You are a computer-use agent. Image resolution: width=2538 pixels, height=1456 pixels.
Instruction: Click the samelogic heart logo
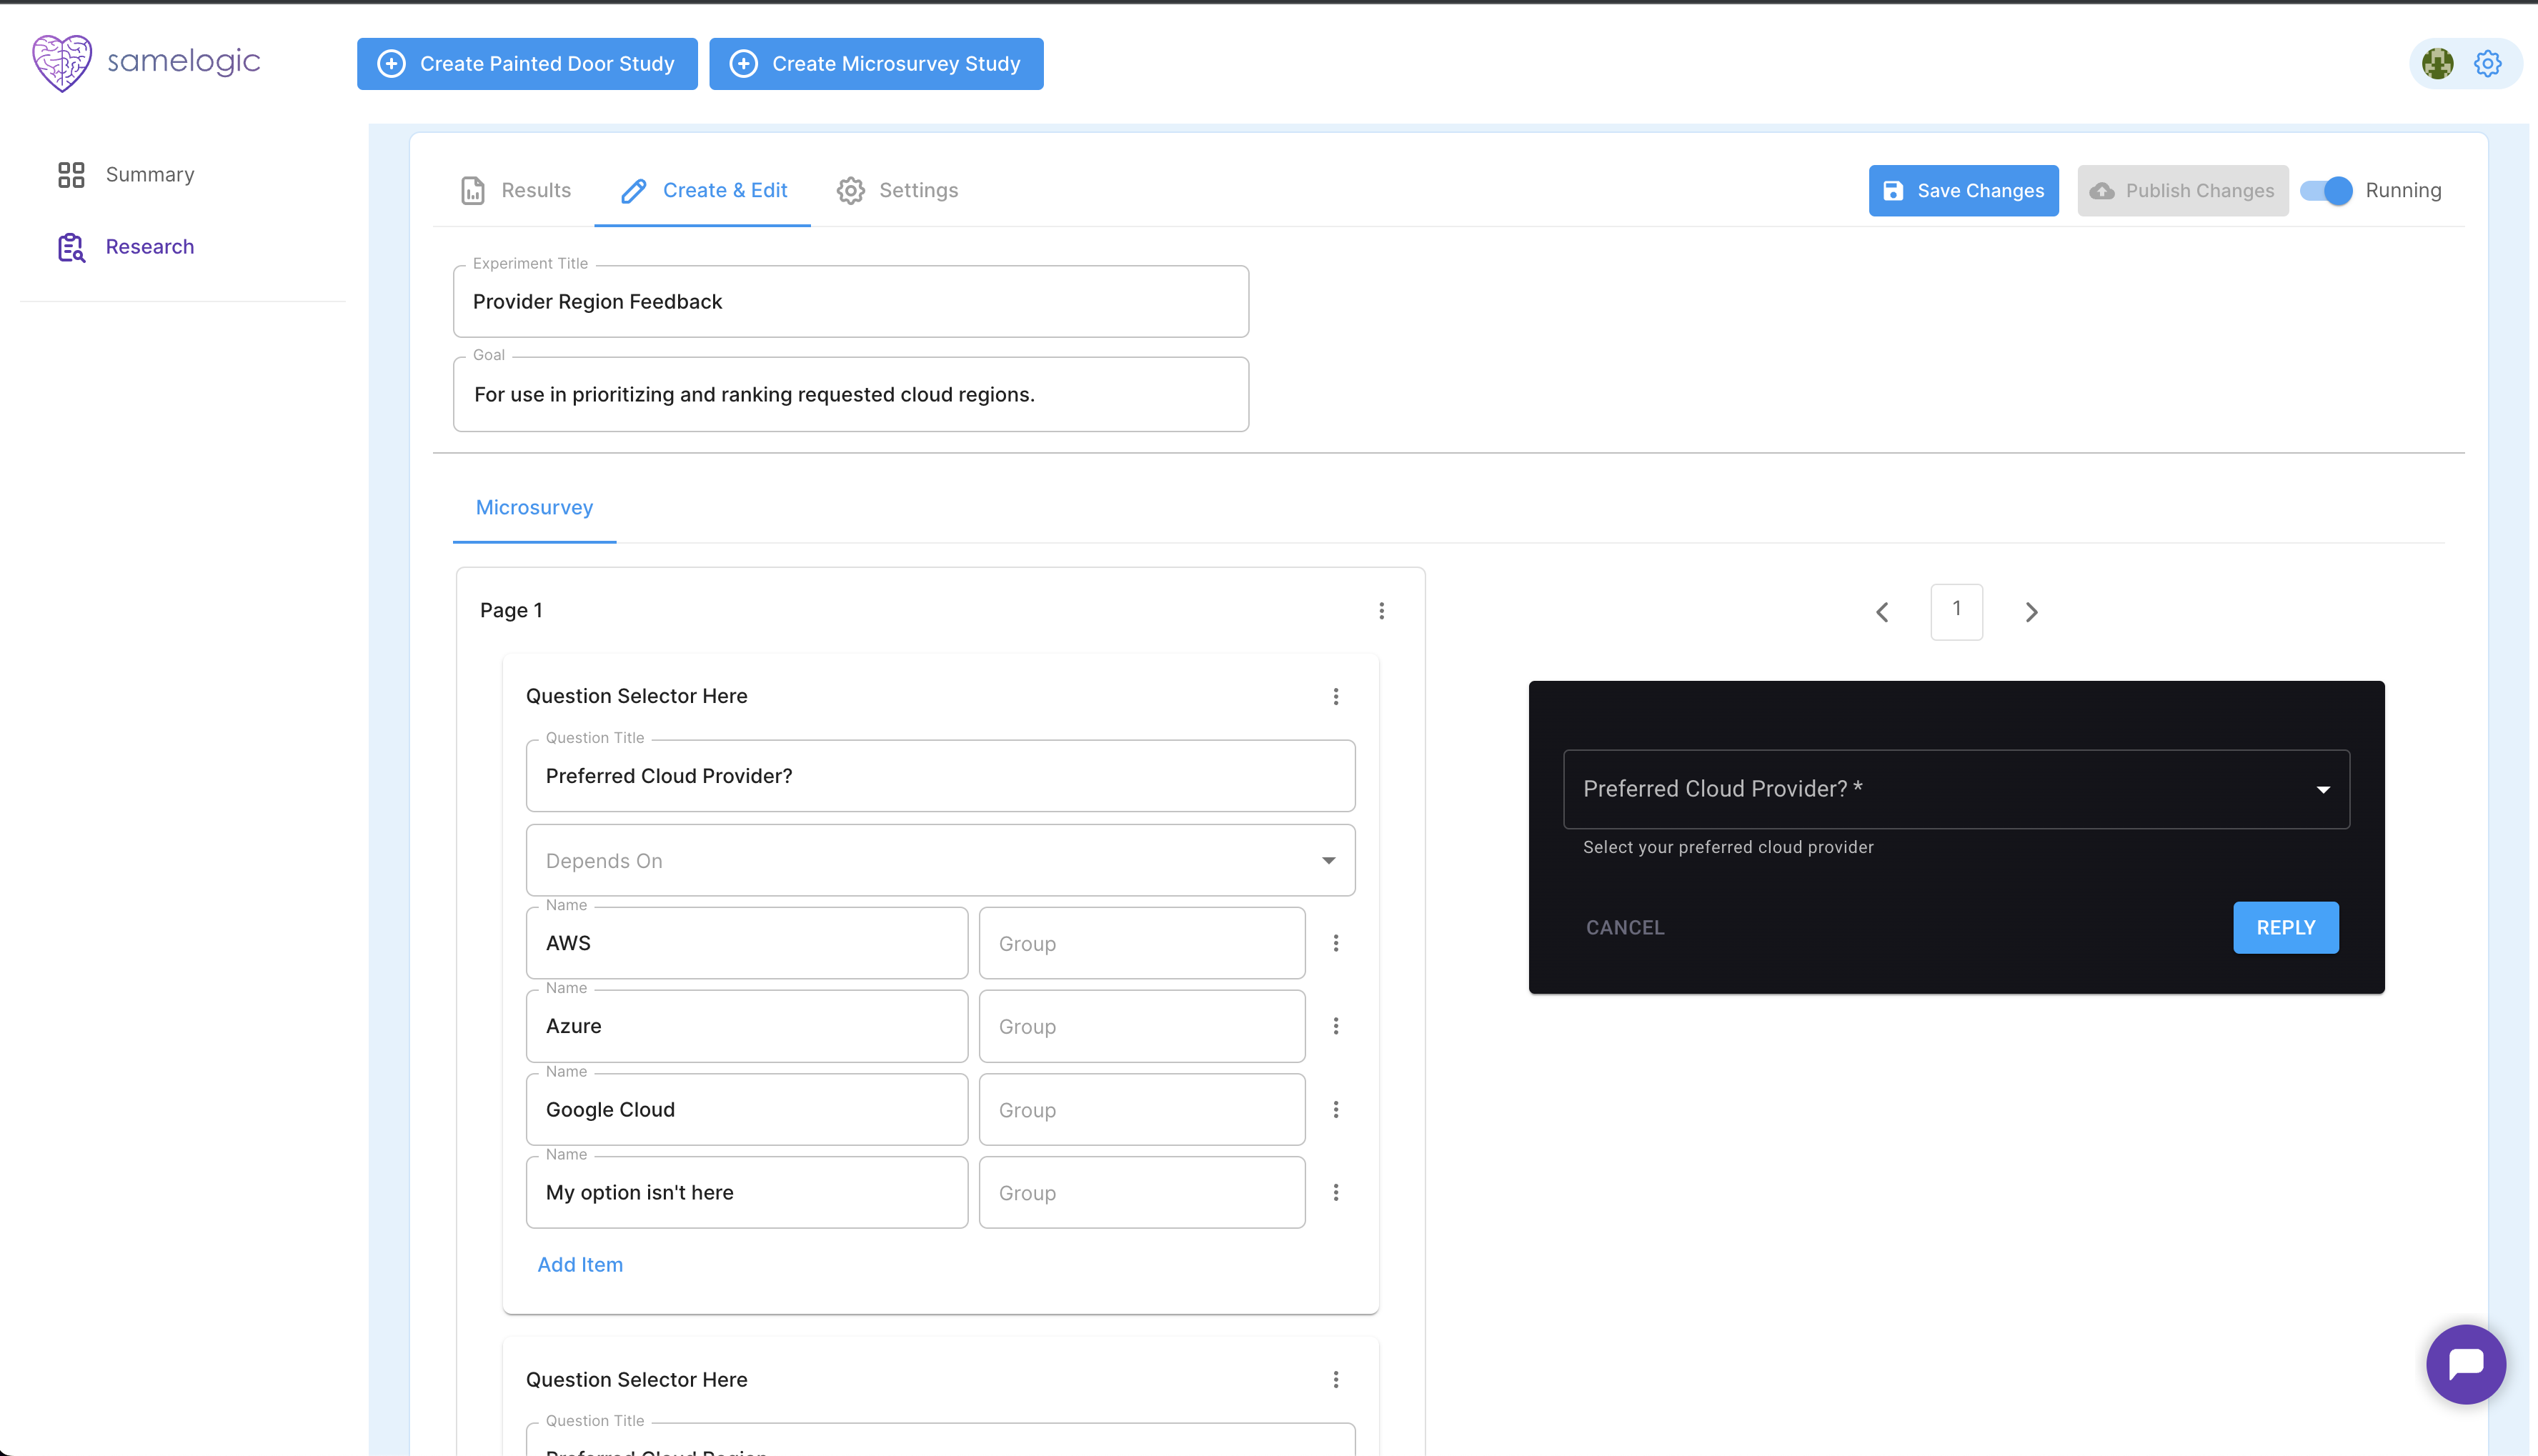(x=62, y=62)
